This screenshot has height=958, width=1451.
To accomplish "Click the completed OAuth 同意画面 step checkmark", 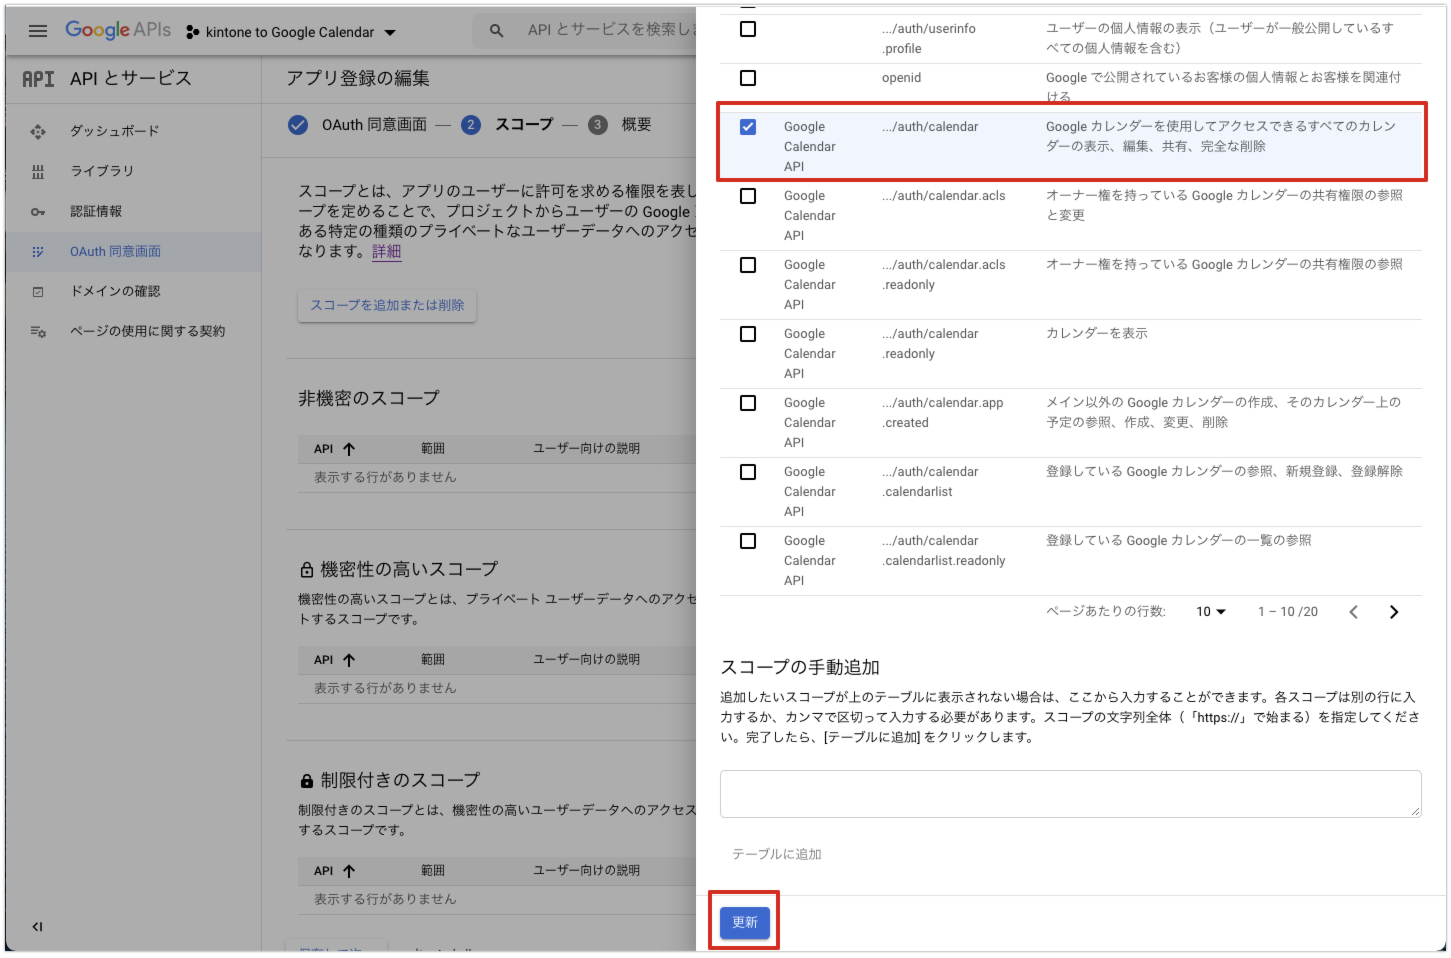I will pyautogui.click(x=298, y=125).
